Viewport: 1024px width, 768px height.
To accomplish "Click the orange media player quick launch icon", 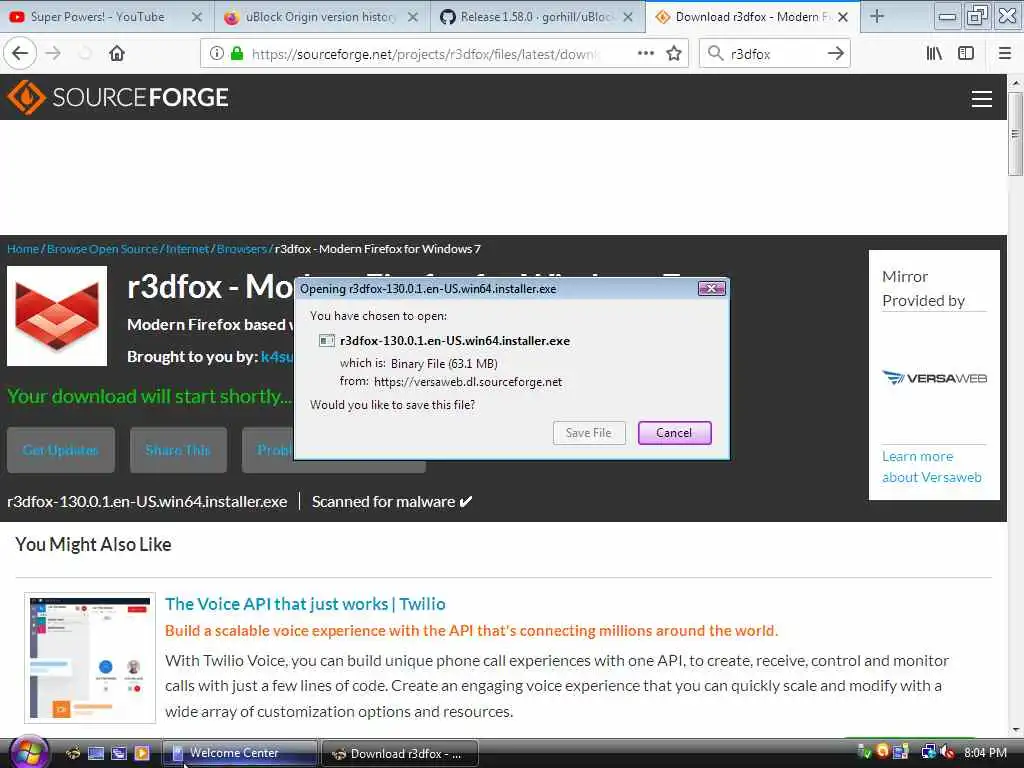I will point(142,753).
